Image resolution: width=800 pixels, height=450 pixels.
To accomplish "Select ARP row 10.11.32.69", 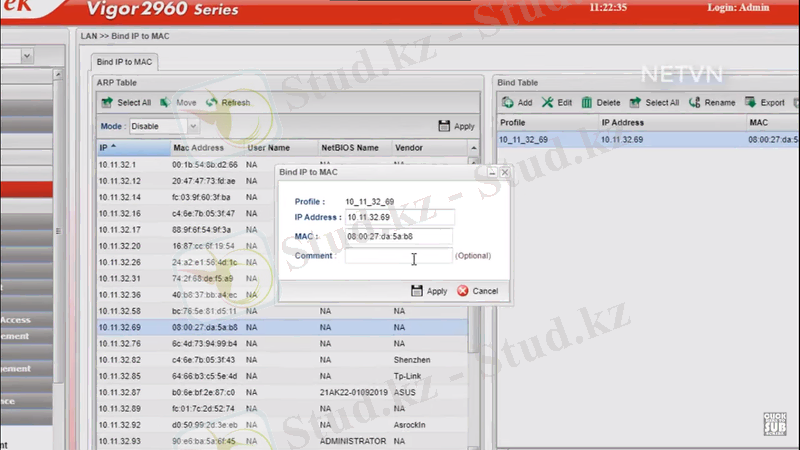I will pos(282,328).
